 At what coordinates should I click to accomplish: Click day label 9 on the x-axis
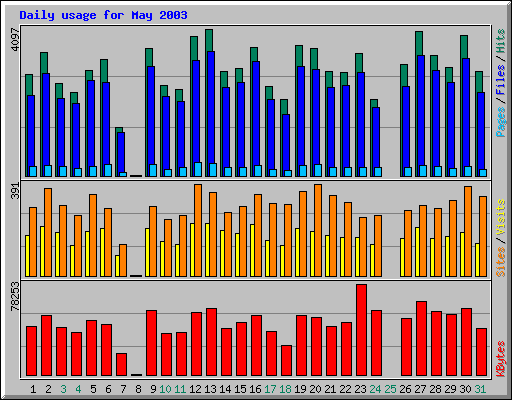point(153,389)
